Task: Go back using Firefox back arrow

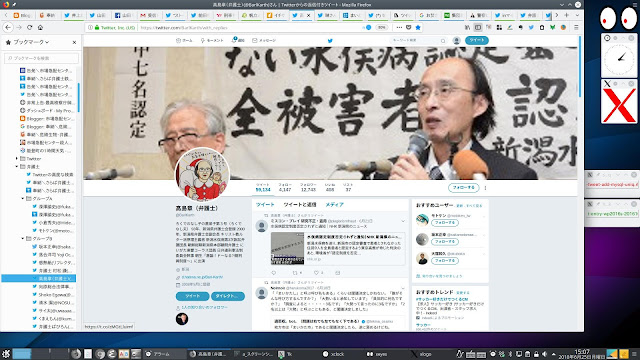Action: (x=8, y=27)
